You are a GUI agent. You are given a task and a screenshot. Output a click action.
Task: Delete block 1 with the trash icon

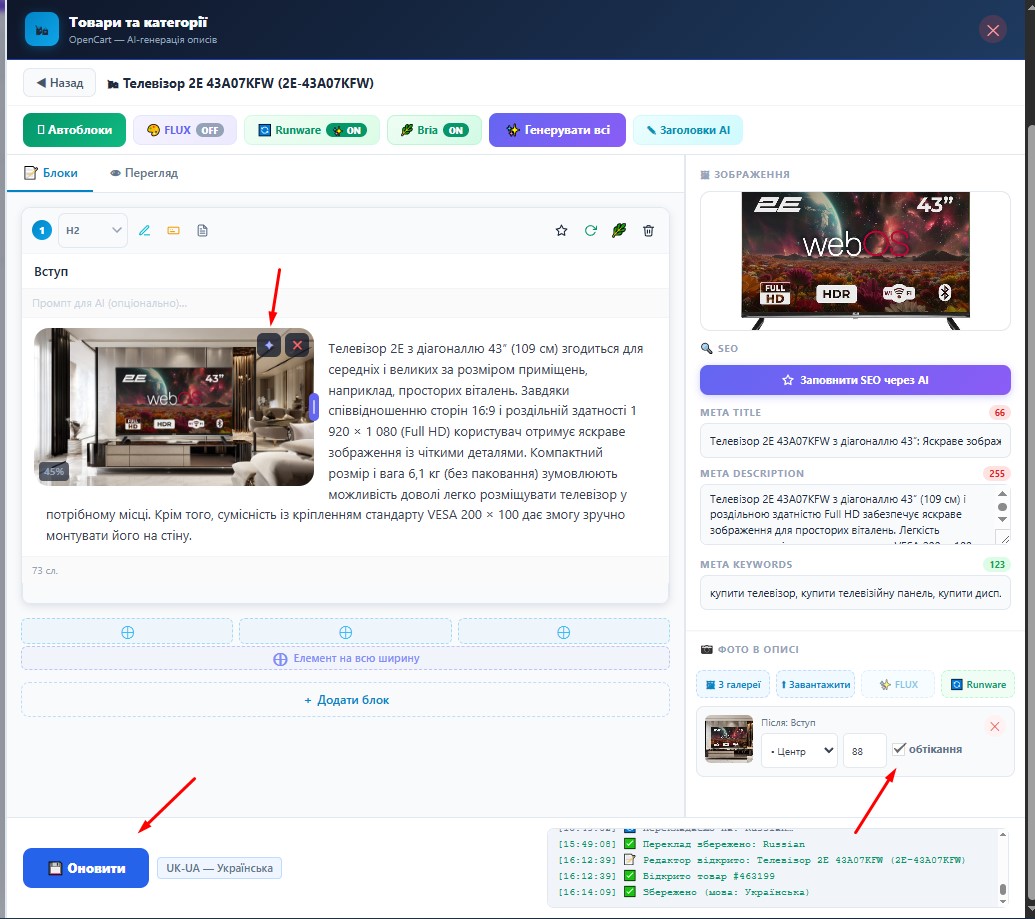pyautogui.click(x=648, y=230)
